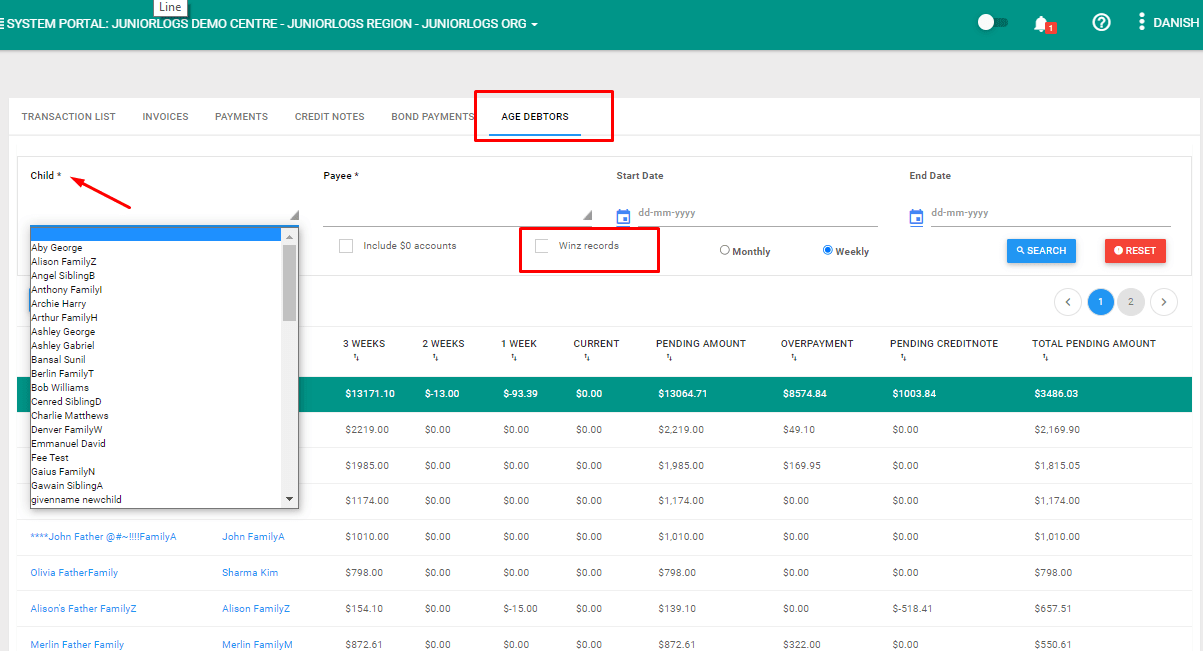Go to the next page with right chevron

pos(1164,301)
